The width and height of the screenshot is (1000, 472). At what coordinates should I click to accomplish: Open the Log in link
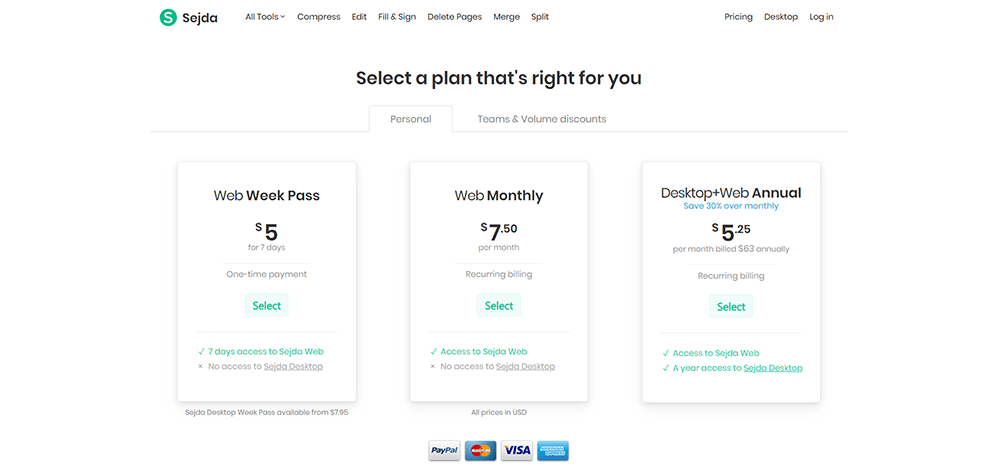(x=821, y=17)
